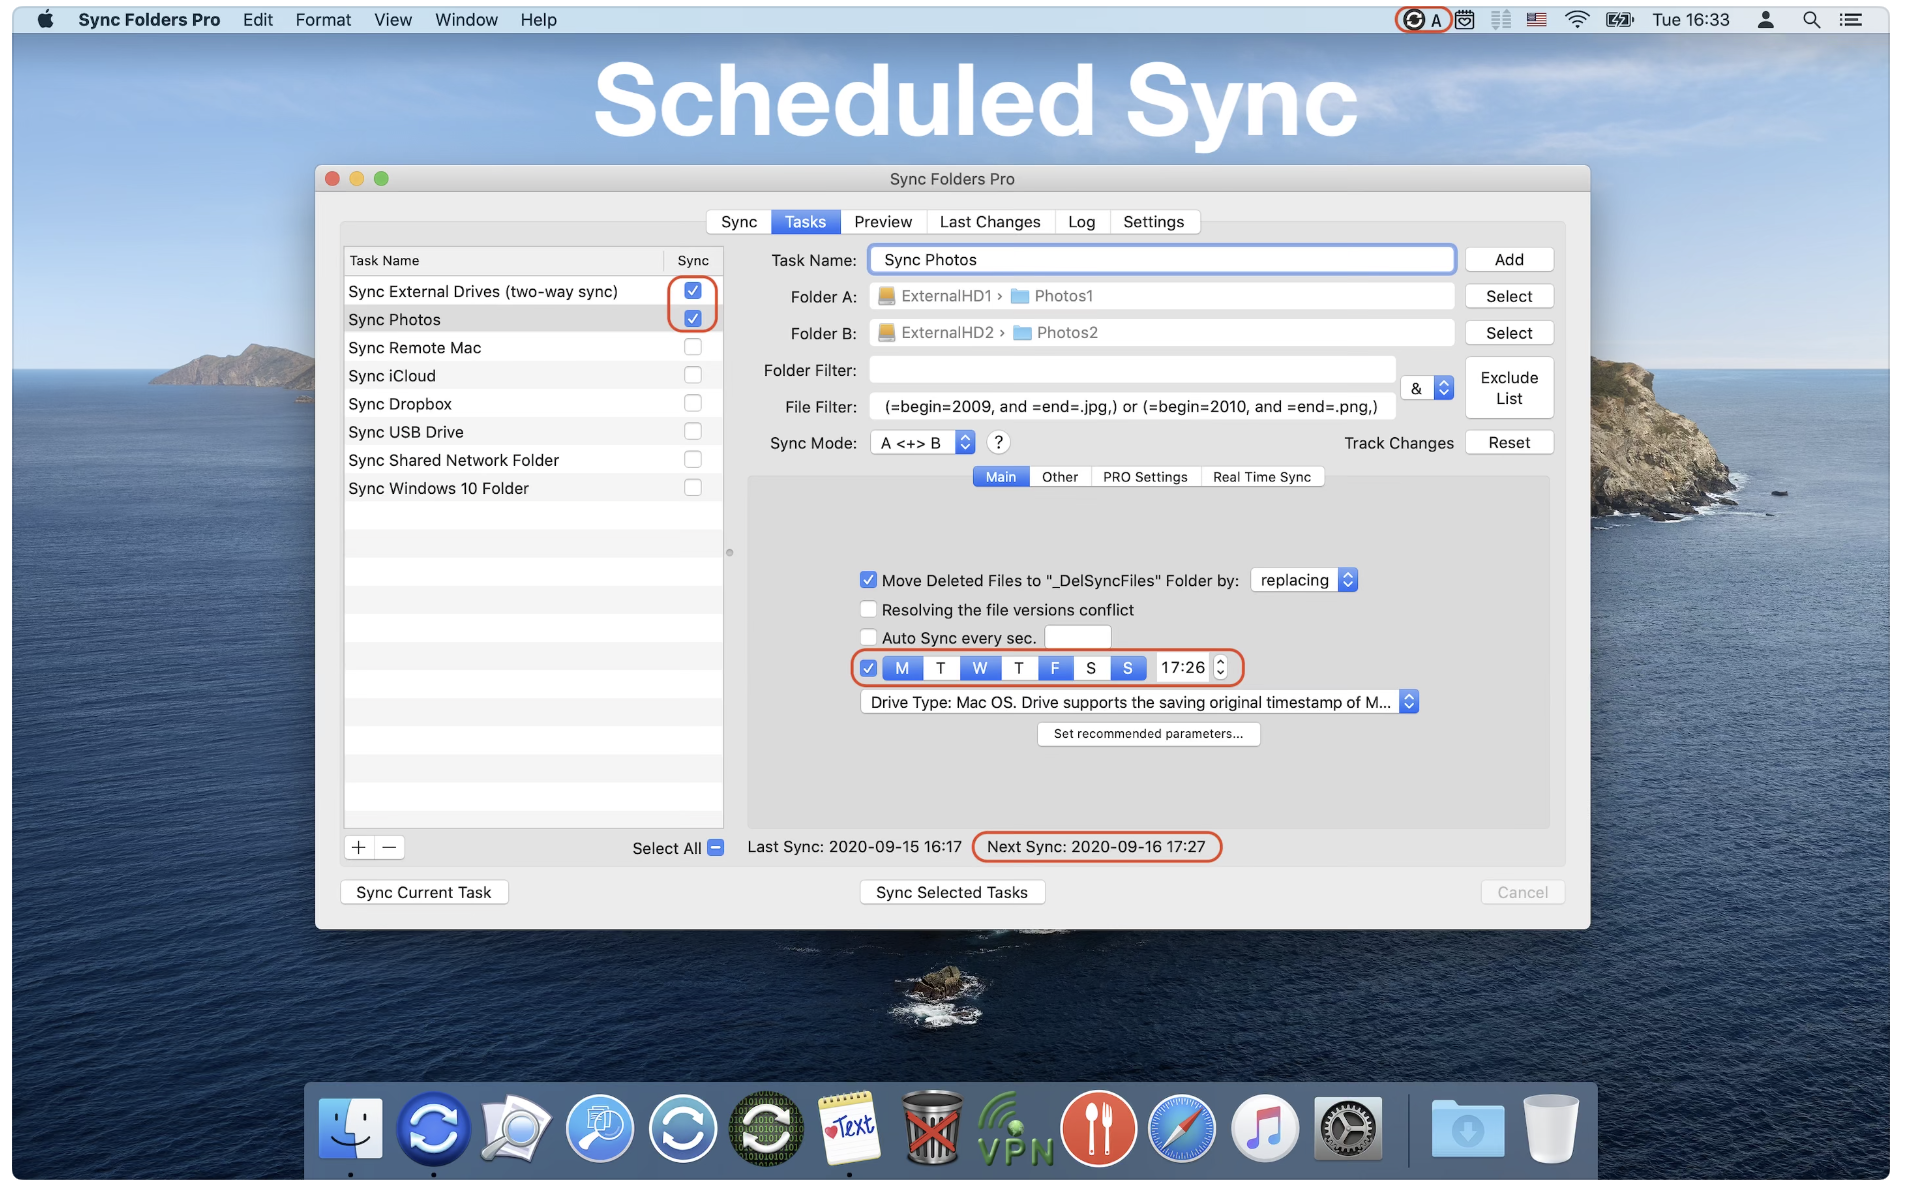The image size is (1906, 1194).
Task: Add a new task with the plus button
Action: [x=359, y=848]
